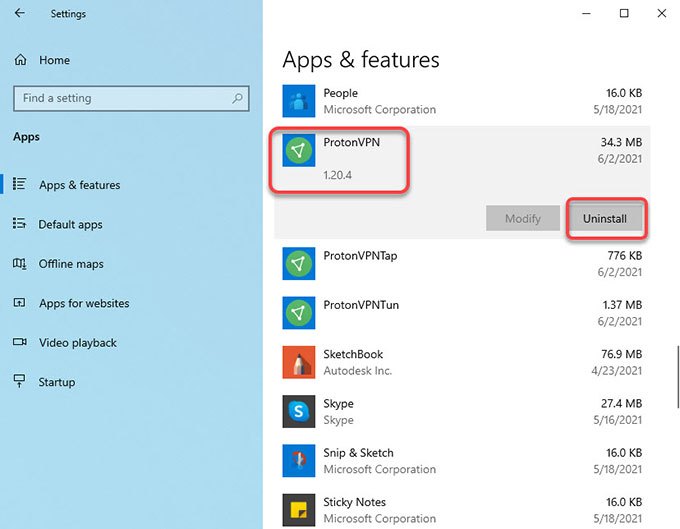Minimize the Settings window
Image resolution: width=680 pixels, height=529 pixels.
(x=586, y=13)
